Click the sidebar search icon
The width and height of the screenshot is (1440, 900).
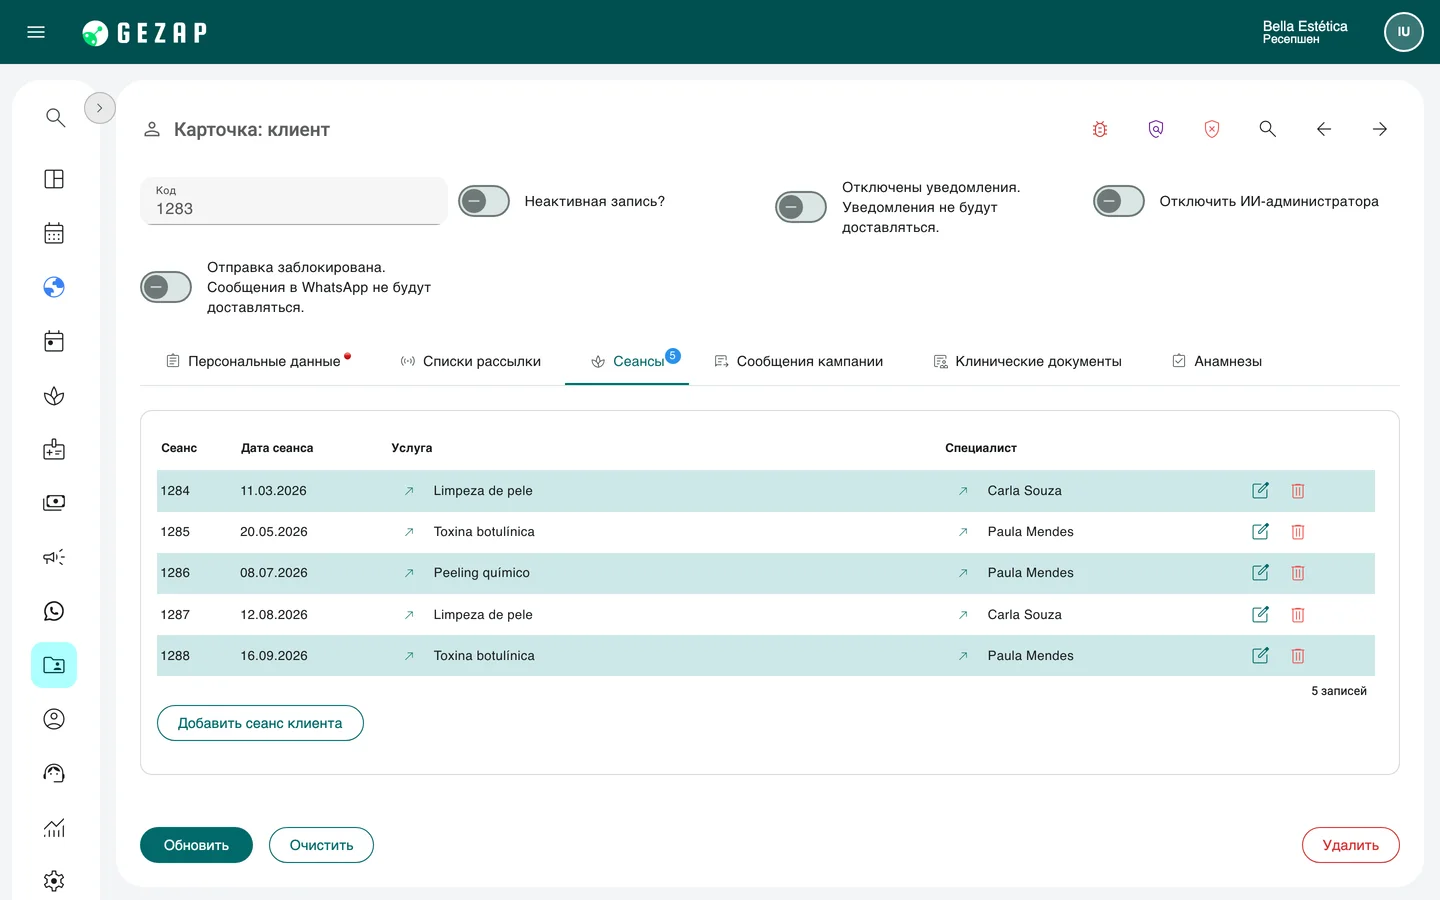[55, 118]
